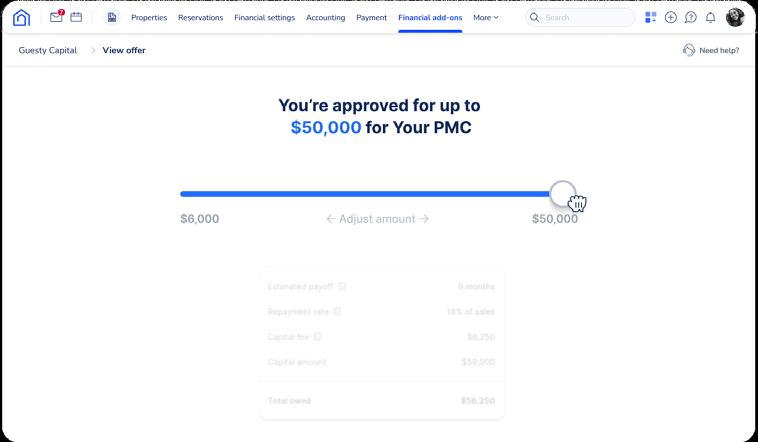Focus the Search input field

[x=580, y=17]
